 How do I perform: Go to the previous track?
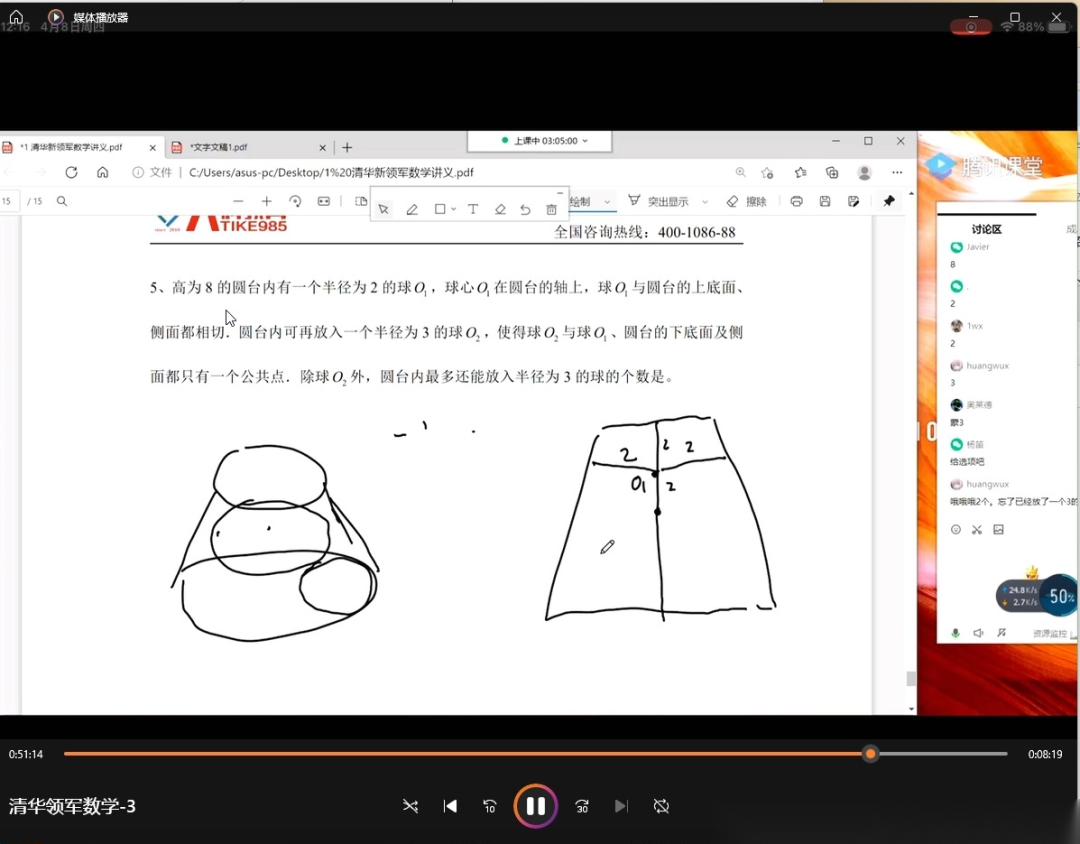pyautogui.click(x=450, y=806)
